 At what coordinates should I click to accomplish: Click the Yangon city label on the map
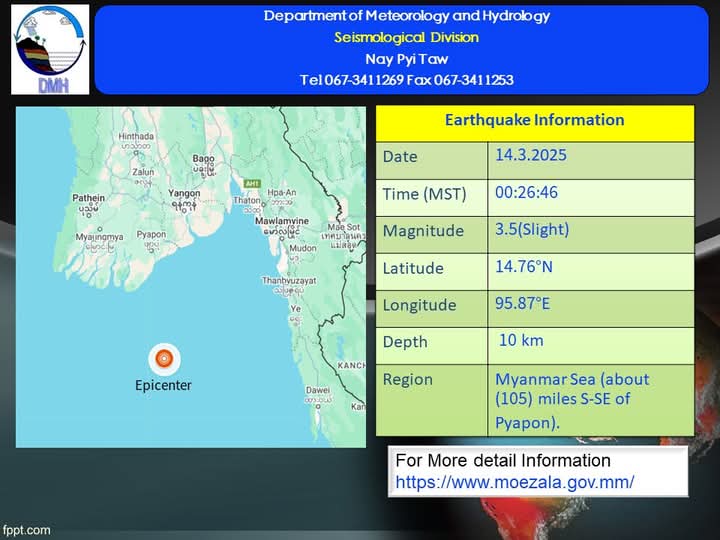184,194
